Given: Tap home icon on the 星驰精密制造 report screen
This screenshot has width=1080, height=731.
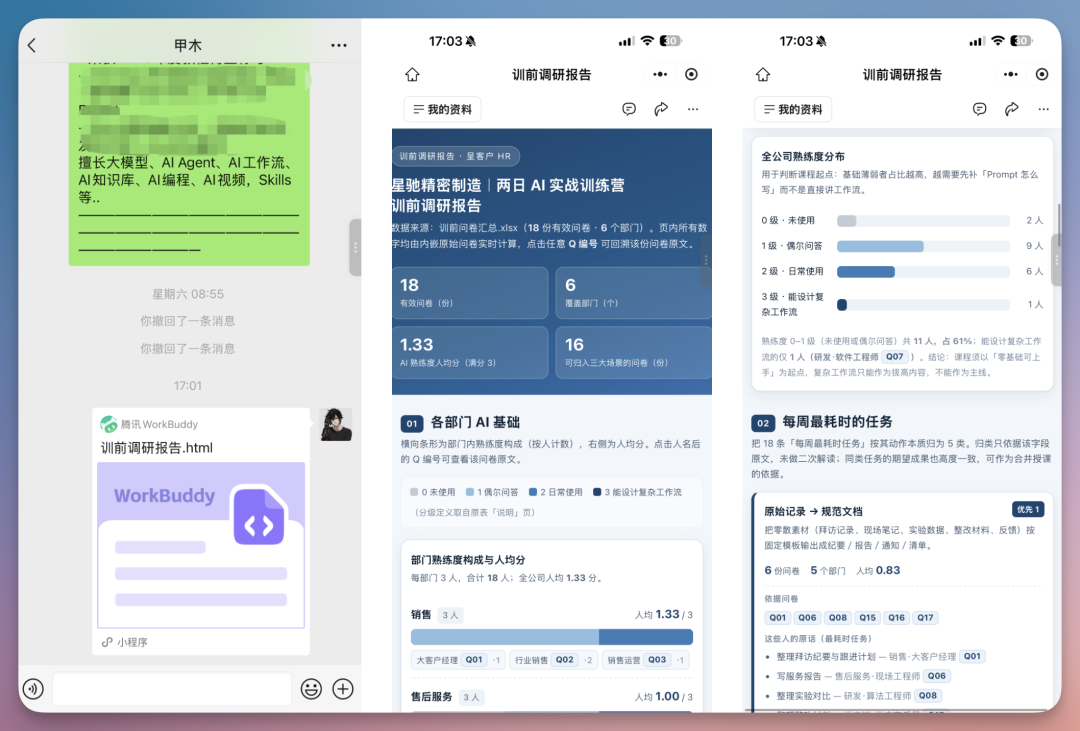Looking at the screenshot, I should click(412, 74).
